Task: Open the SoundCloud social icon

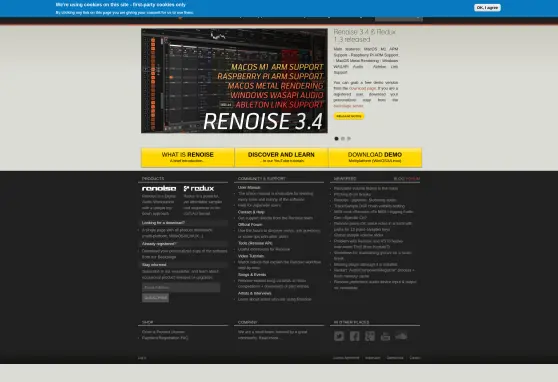Action: (x=401, y=336)
